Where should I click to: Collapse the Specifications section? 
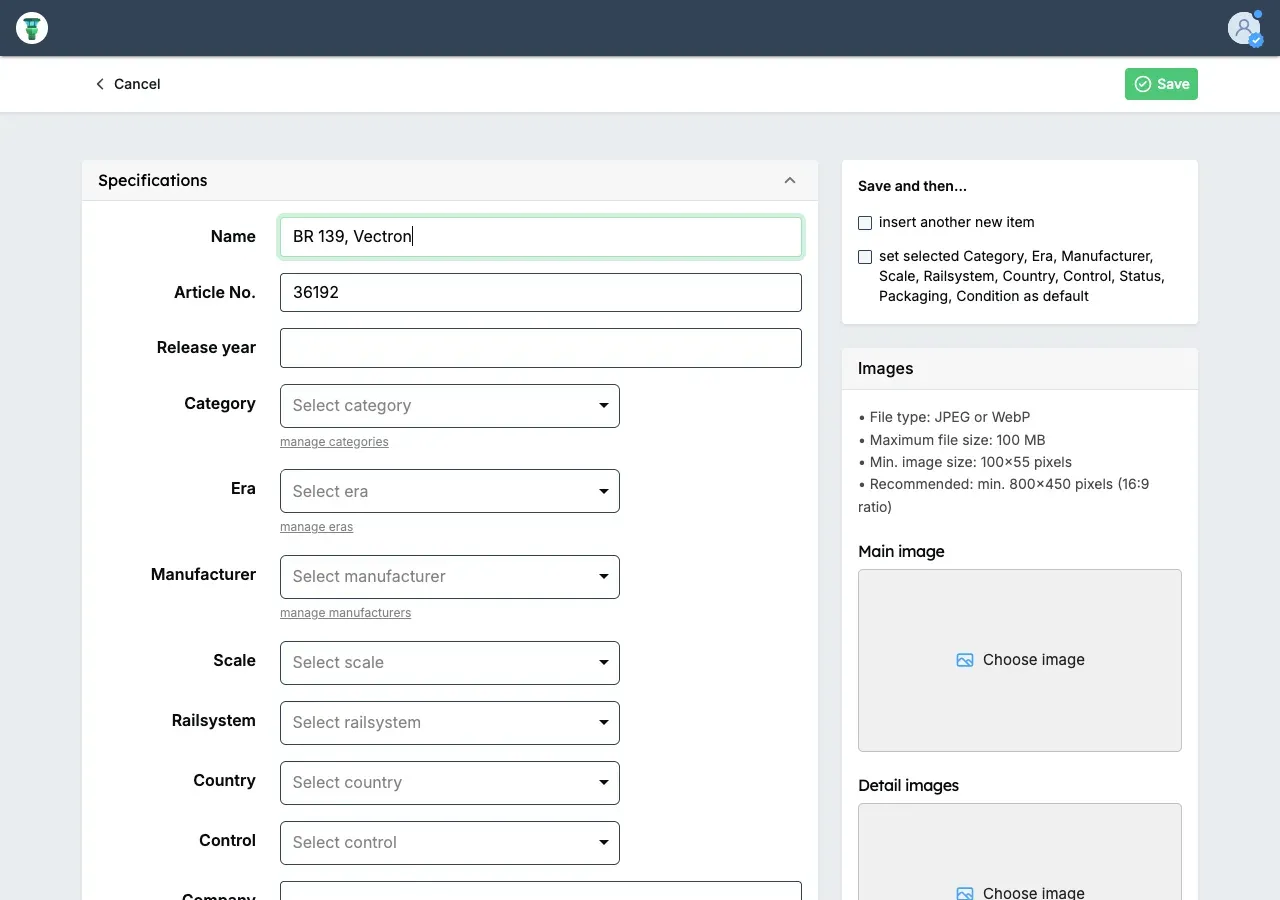790,181
